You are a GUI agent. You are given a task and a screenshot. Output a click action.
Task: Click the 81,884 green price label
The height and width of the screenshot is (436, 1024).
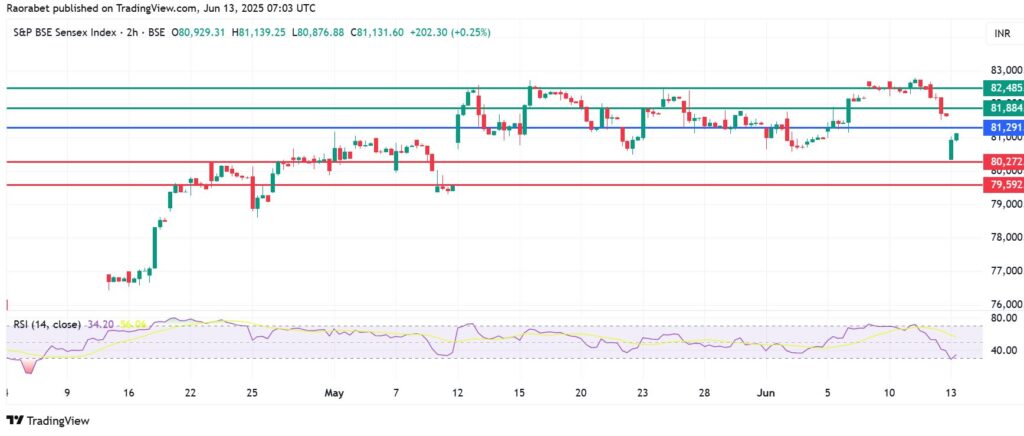coord(1003,107)
